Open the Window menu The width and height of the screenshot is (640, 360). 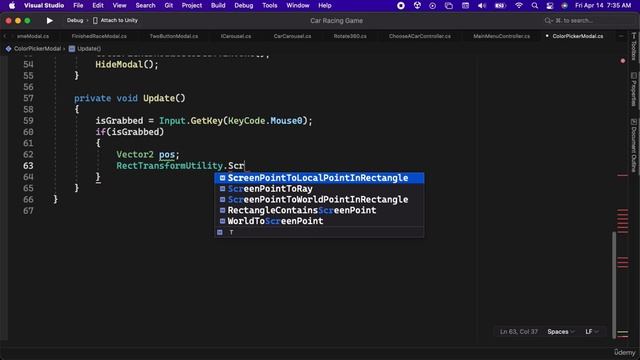coord(298,6)
